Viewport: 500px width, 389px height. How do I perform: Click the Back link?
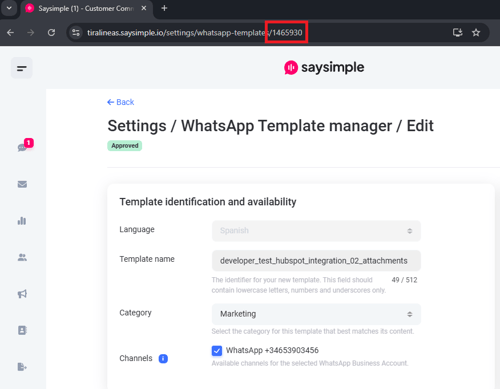121,102
